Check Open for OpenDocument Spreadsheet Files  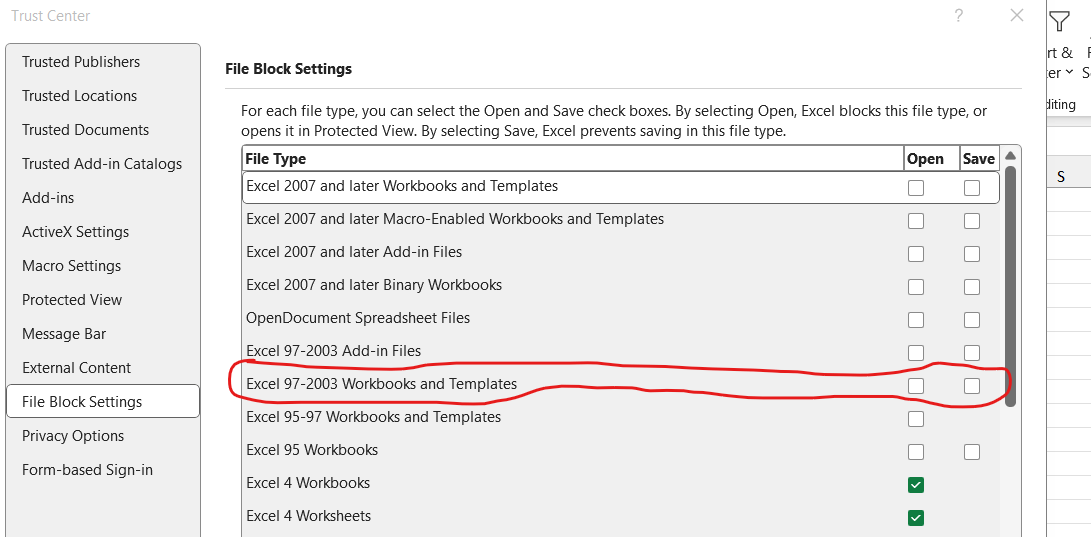(x=916, y=319)
